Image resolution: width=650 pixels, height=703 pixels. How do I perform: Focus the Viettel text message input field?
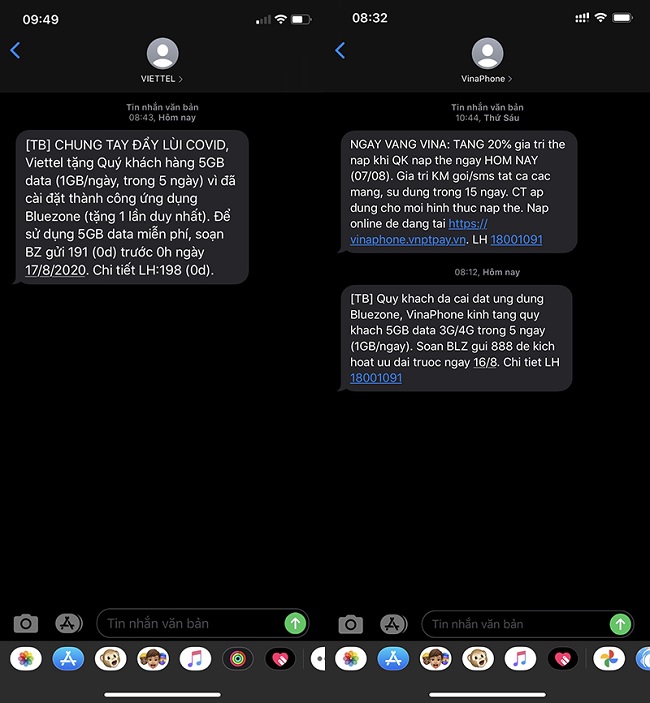190,623
